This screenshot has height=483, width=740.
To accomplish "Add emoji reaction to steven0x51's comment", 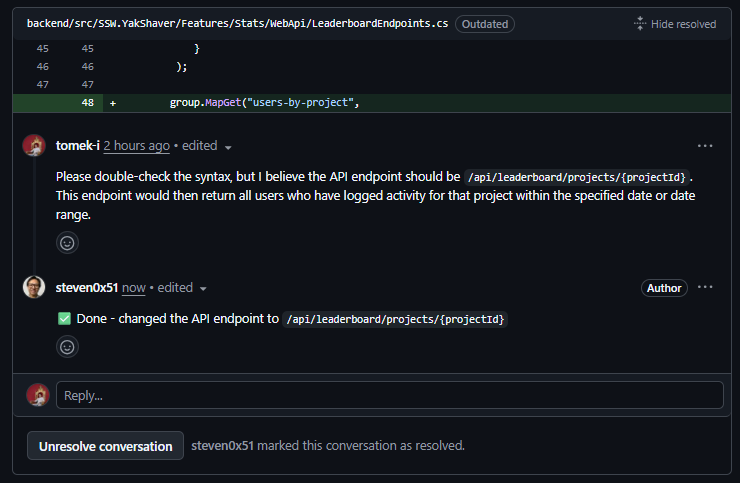I will pyautogui.click(x=67, y=347).
